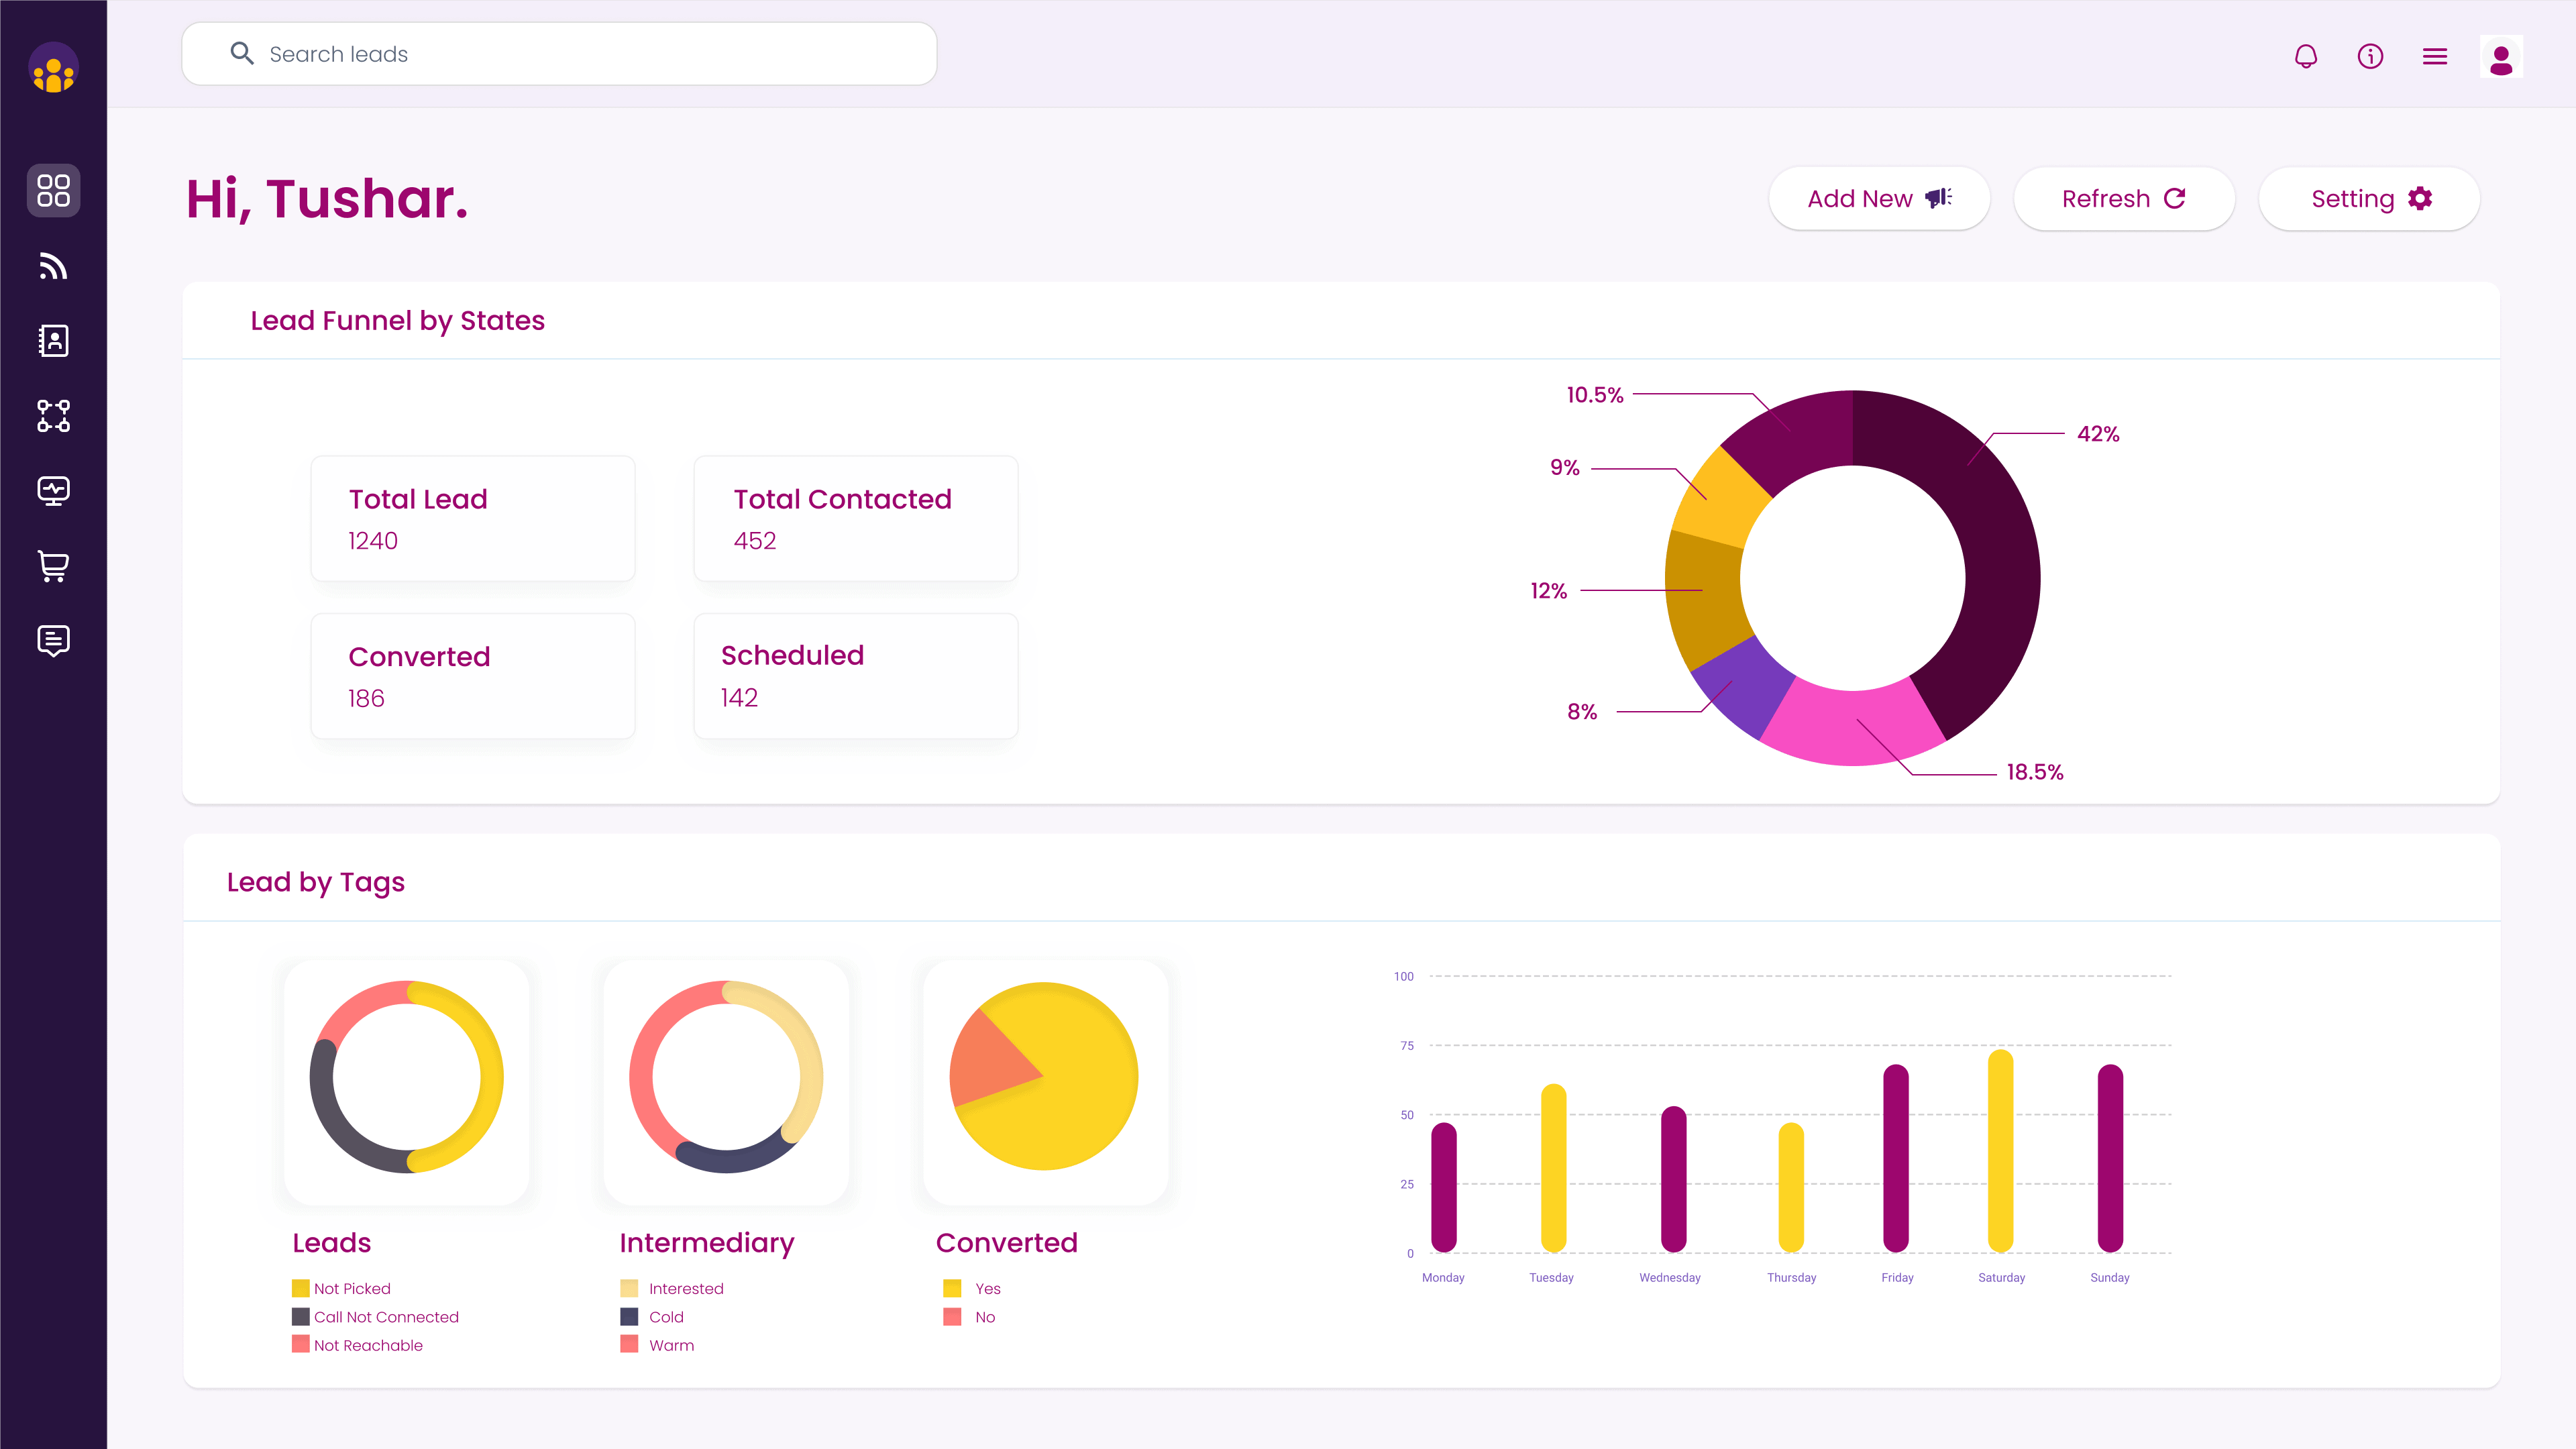Click the Saturday bar in chart
Viewport: 2576px width, 1449px height.
(2000, 1150)
